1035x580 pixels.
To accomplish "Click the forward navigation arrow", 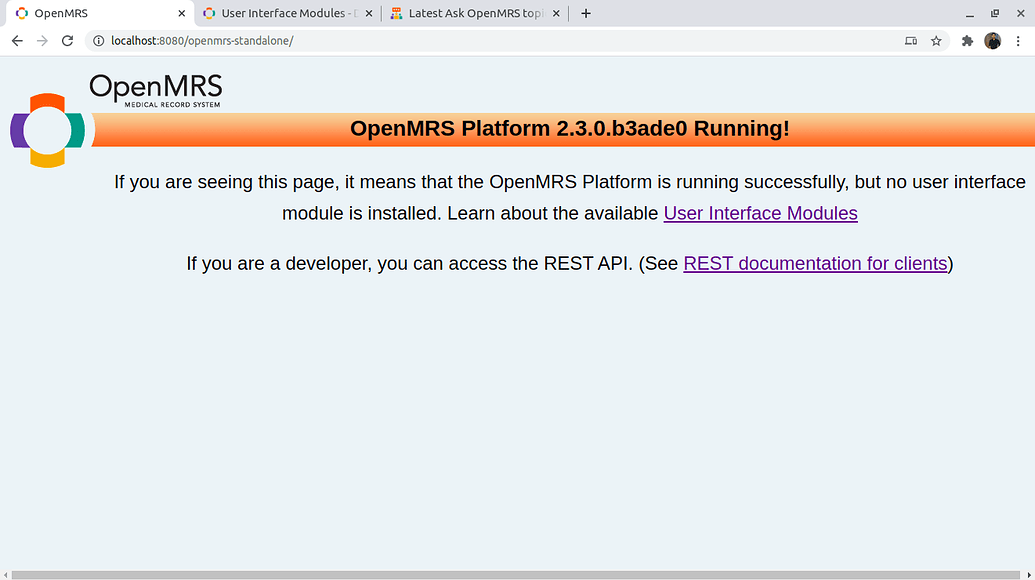I will click(42, 41).
